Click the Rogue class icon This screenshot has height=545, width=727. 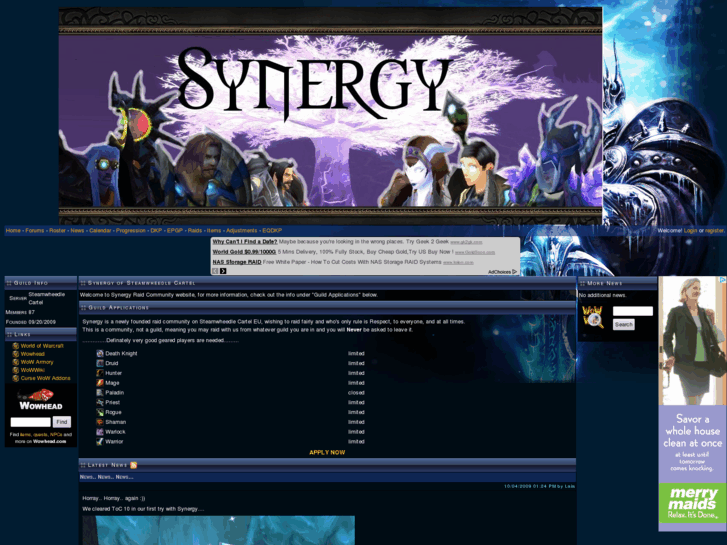(x=100, y=412)
